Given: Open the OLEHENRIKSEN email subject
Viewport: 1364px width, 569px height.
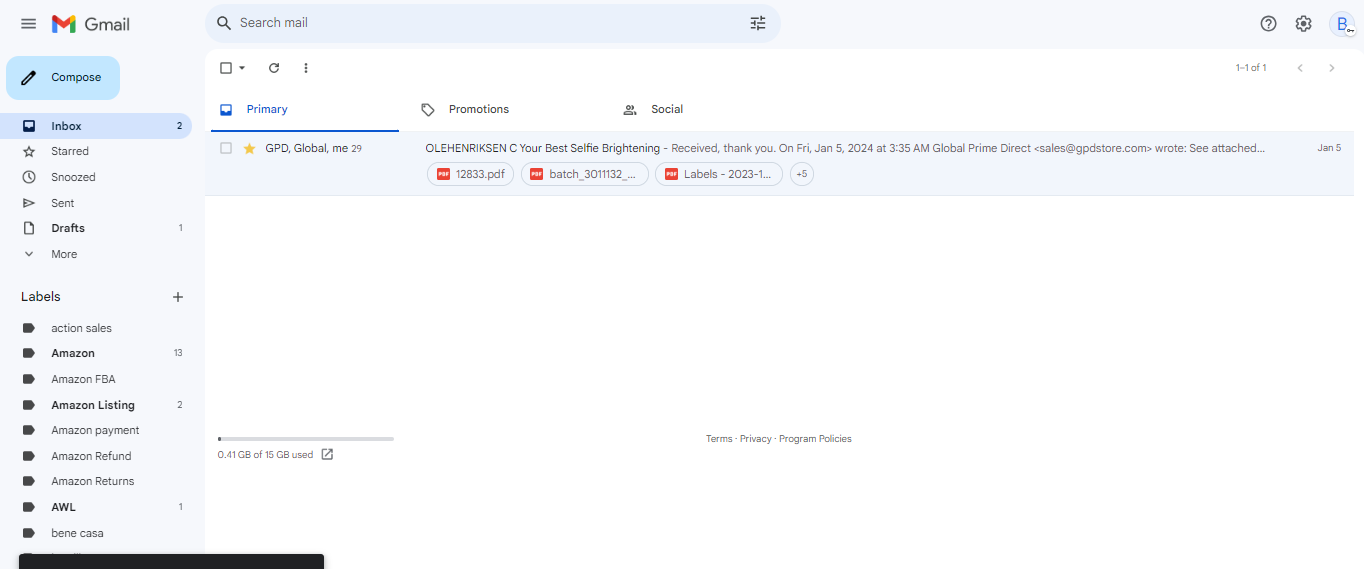Looking at the screenshot, I should click(x=542, y=148).
